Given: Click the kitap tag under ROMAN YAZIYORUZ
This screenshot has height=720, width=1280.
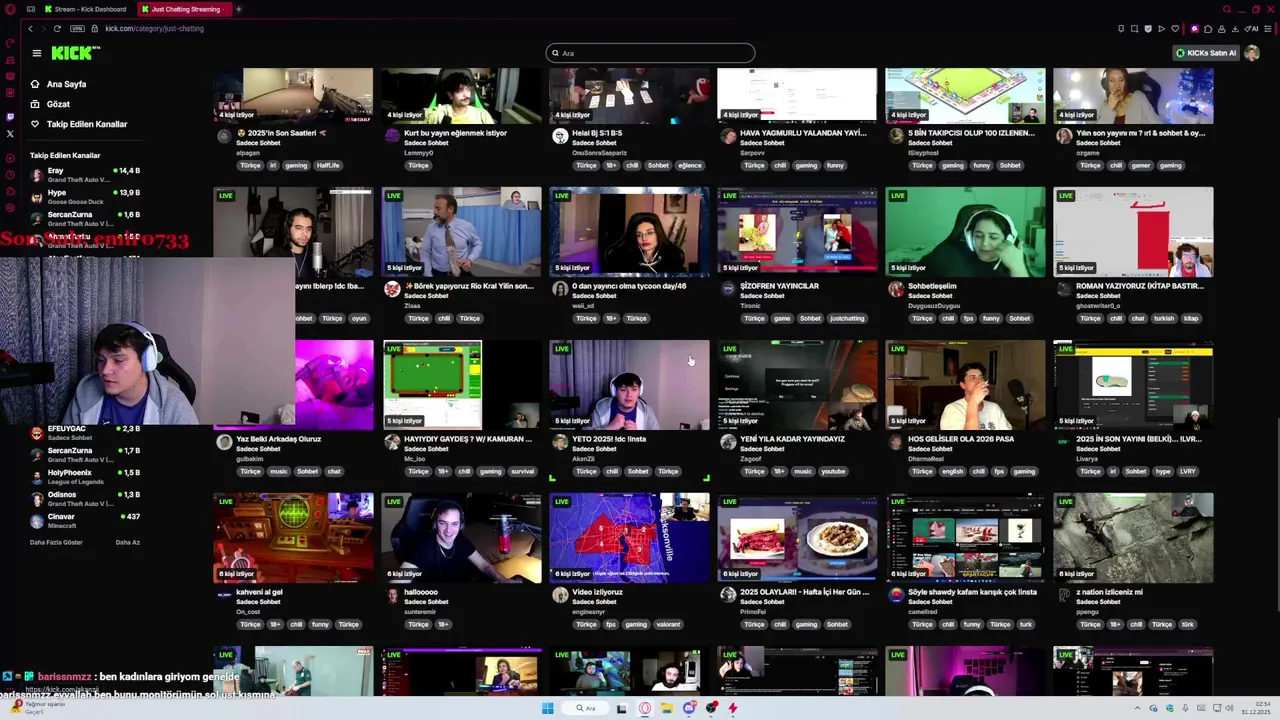Looking at the screenshot, I should pos(1191,318).
